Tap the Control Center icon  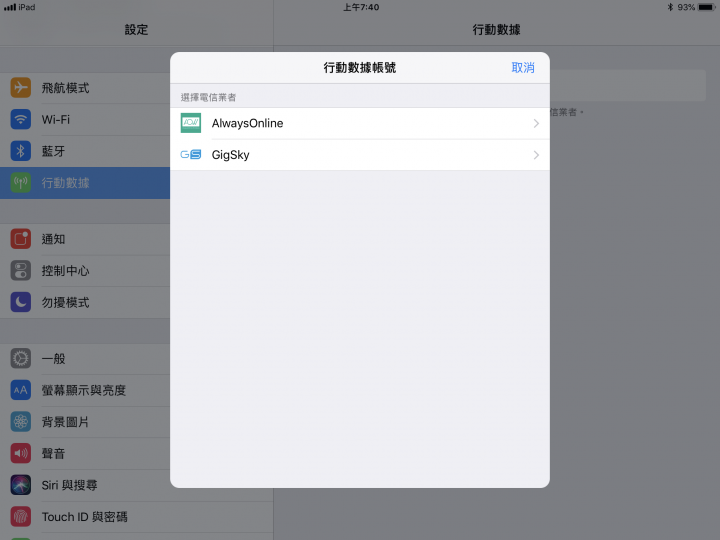tap(21, 271)
